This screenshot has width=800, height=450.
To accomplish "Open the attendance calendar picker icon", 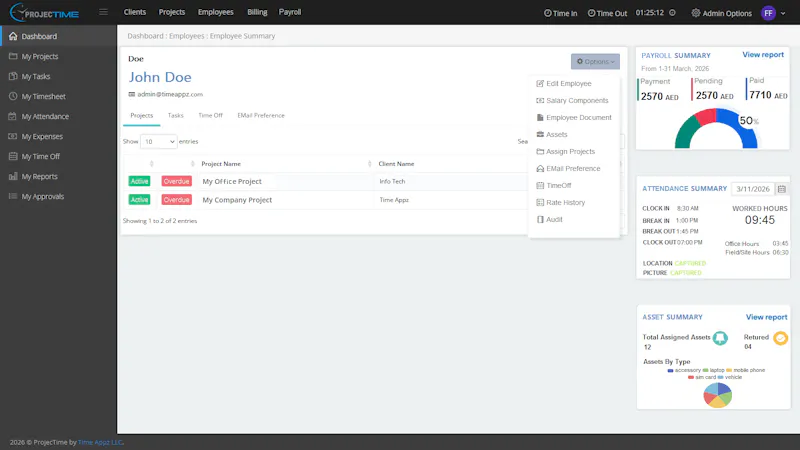I will click(782, 189).
